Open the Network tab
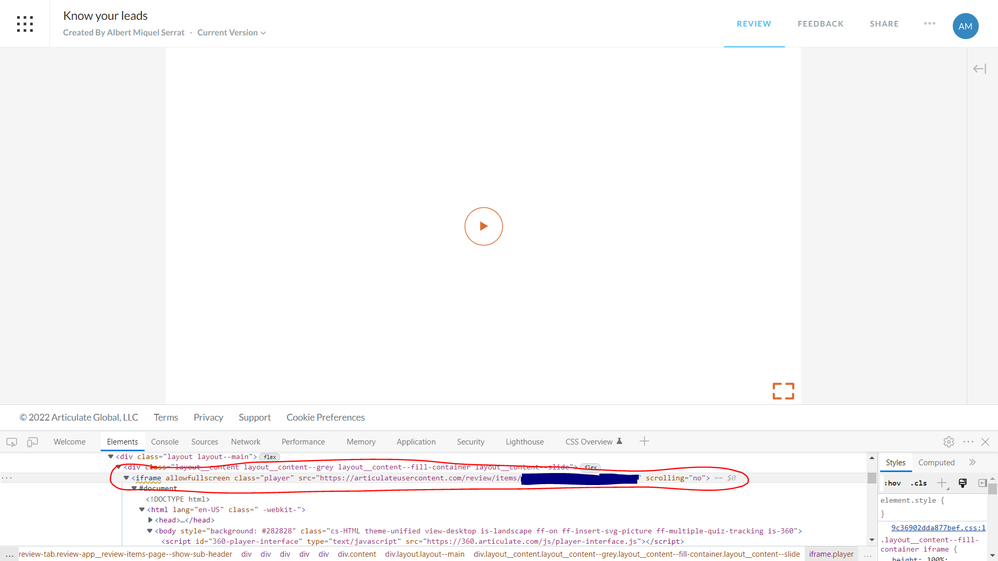Viewport: 998px width, 561px height. pos(246,442)
